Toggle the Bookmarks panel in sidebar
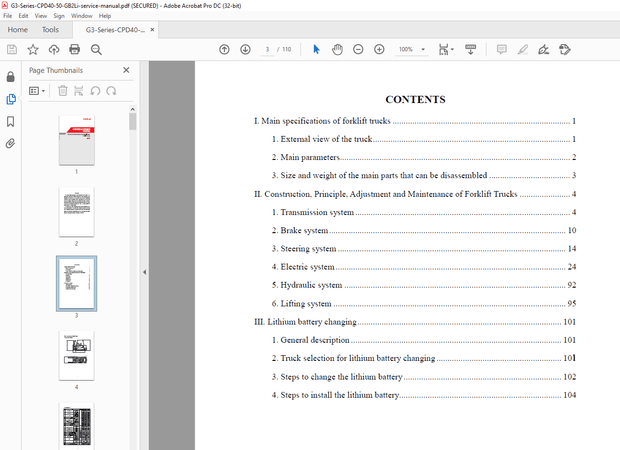The height and width of the screenshot is (450, 620). point(11,121)
